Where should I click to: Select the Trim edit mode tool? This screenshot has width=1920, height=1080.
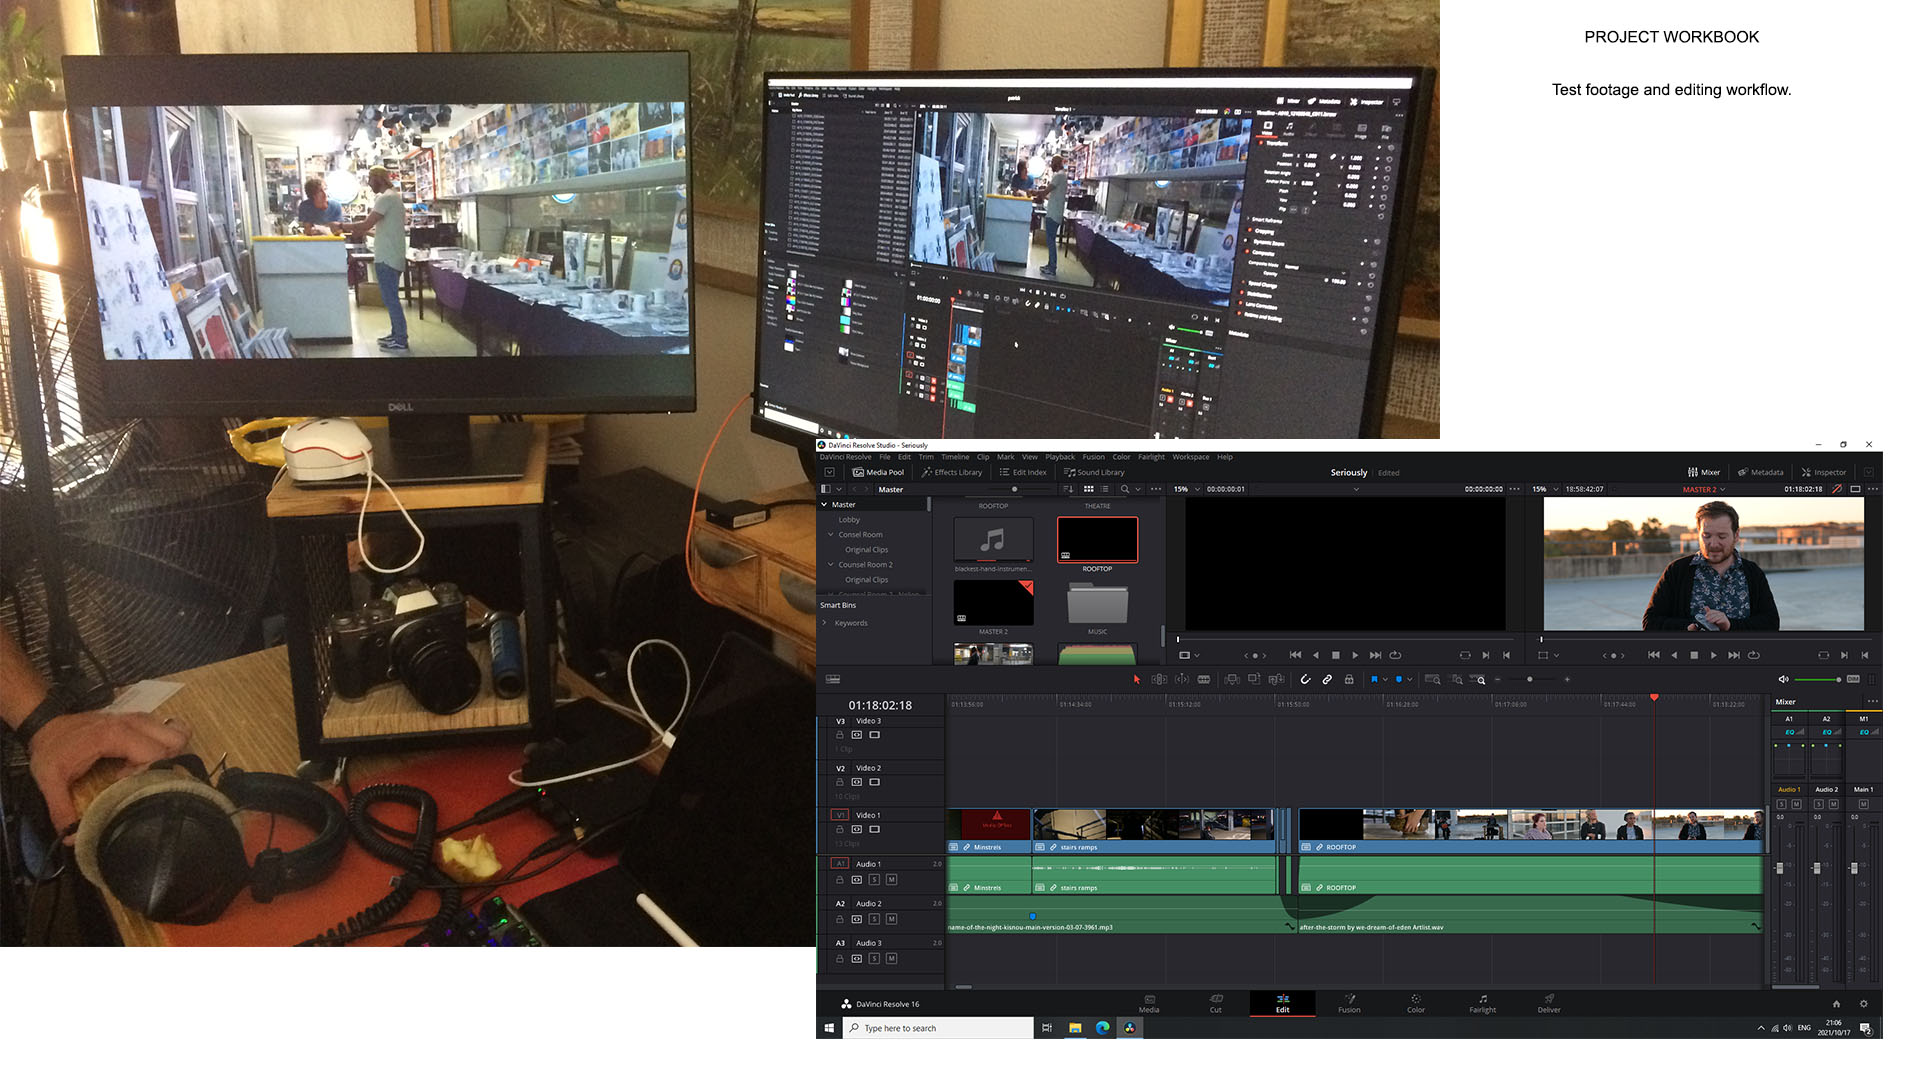pos(1159,680)
